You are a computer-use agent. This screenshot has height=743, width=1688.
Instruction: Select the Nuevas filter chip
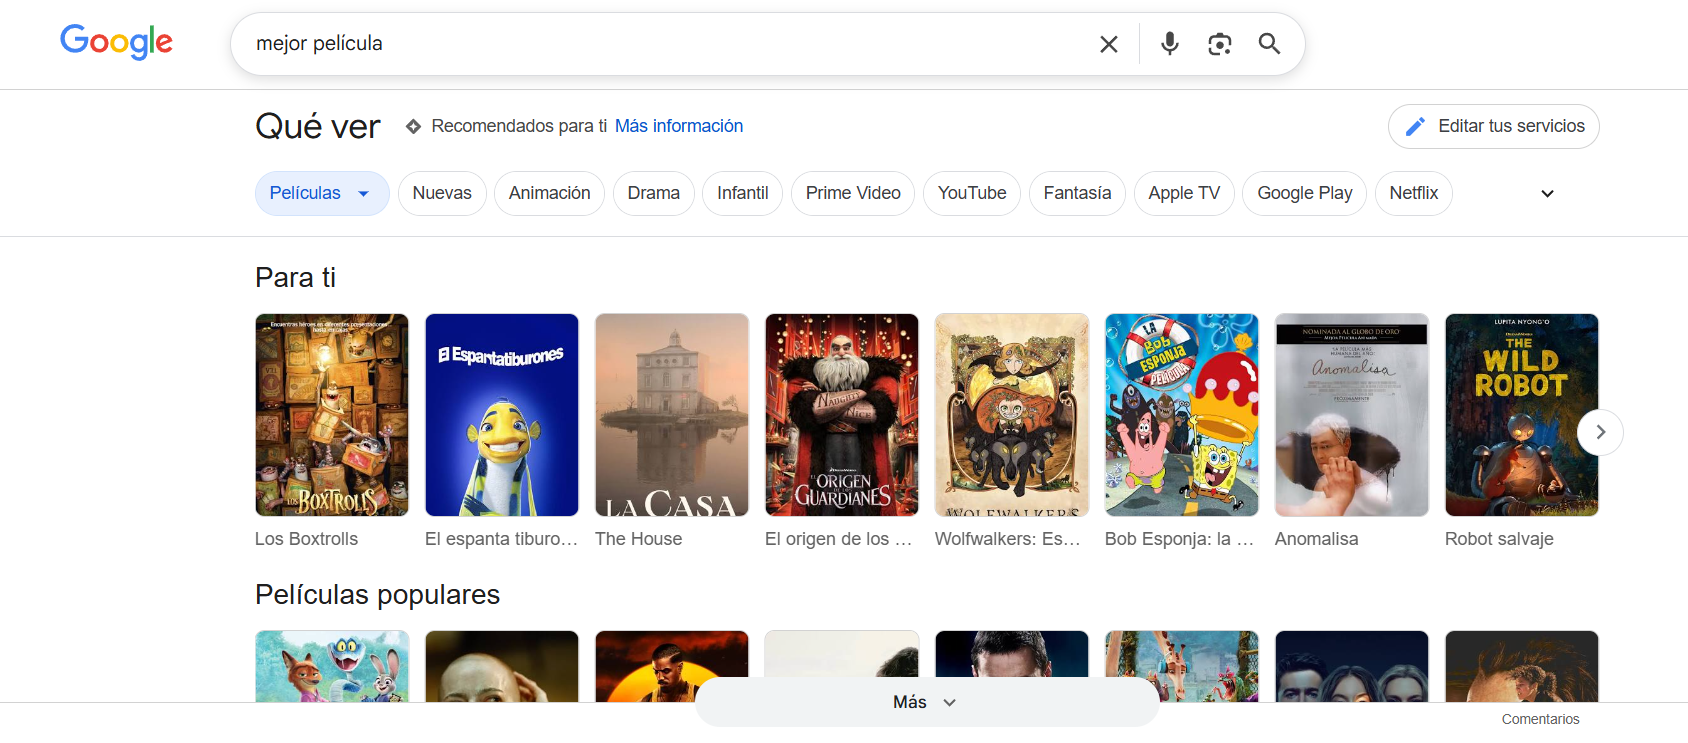click(442, 193)
